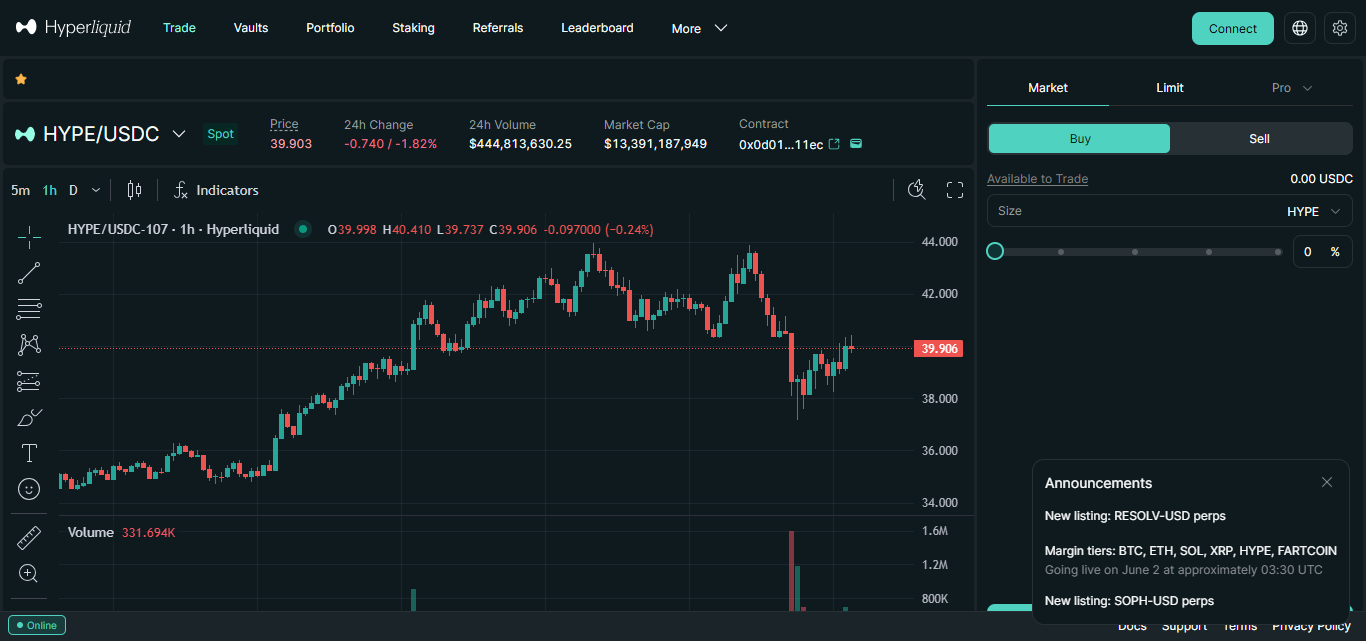This screenshot has width=1366, height=641.
Task: Click the green symbol status dot
Action: pos(303,229)
